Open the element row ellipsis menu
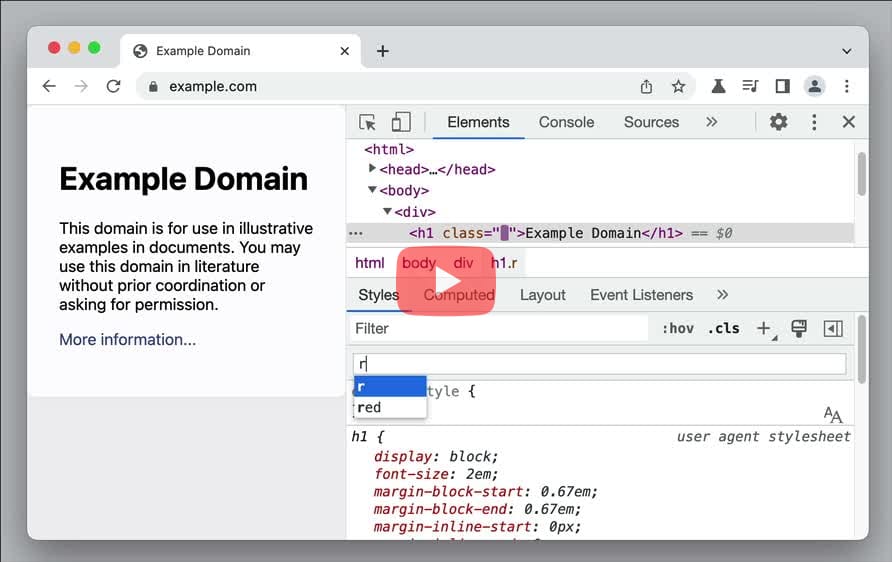892x562 pixels. coord(356,233)
